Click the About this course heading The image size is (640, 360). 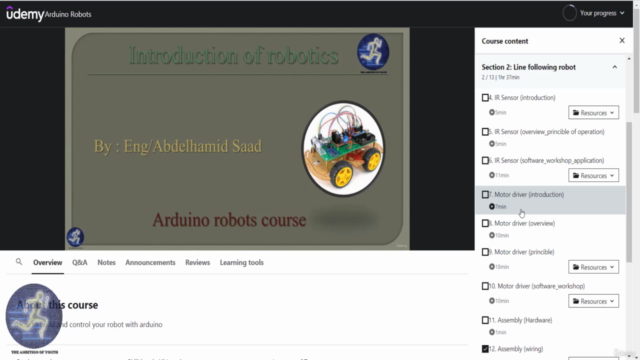(x=57, y=305)
